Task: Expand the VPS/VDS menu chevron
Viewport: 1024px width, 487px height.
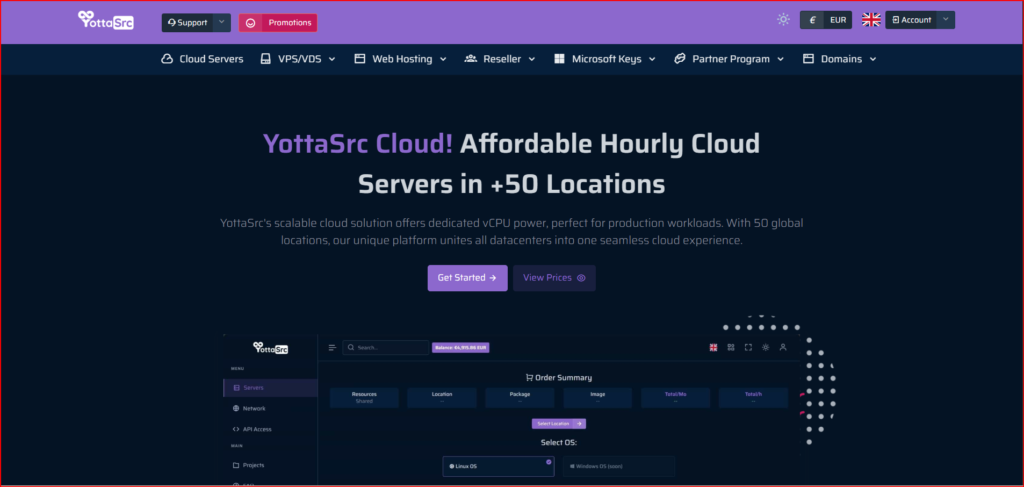Action: coord(331,59)
